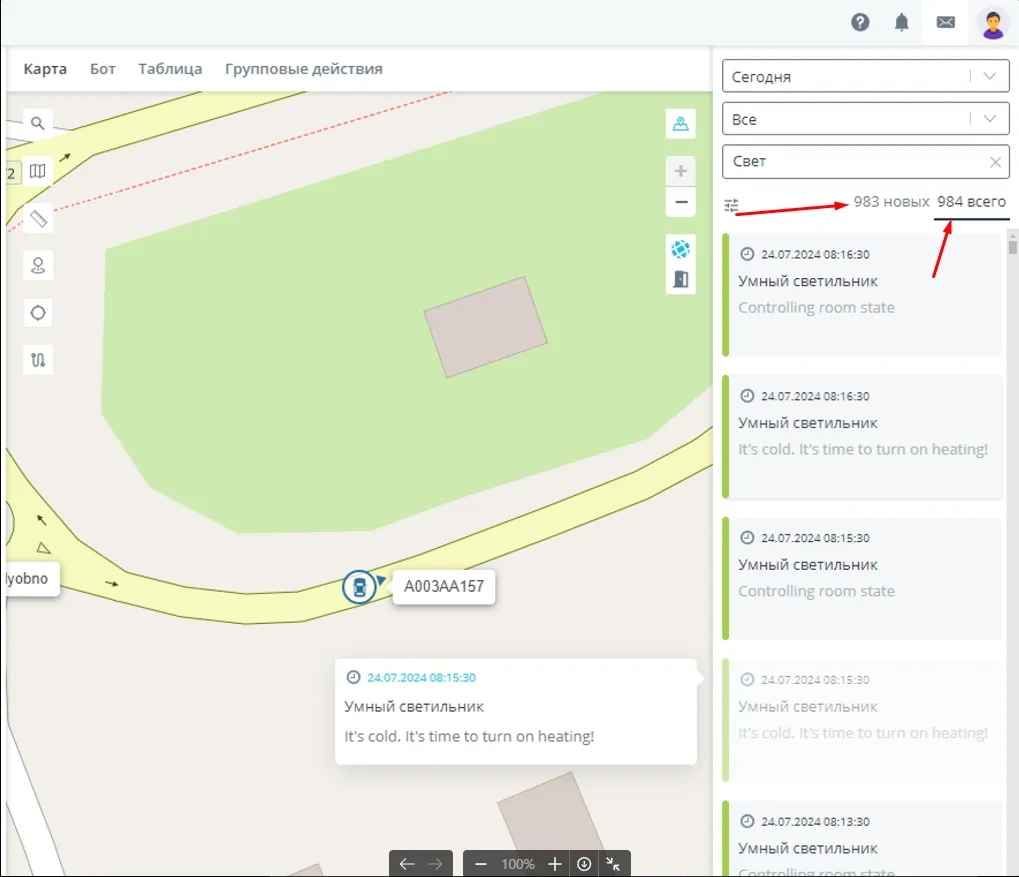Click the 100% zoom level indicator
Screen dimensions: 1019x877
coord(518,864)
